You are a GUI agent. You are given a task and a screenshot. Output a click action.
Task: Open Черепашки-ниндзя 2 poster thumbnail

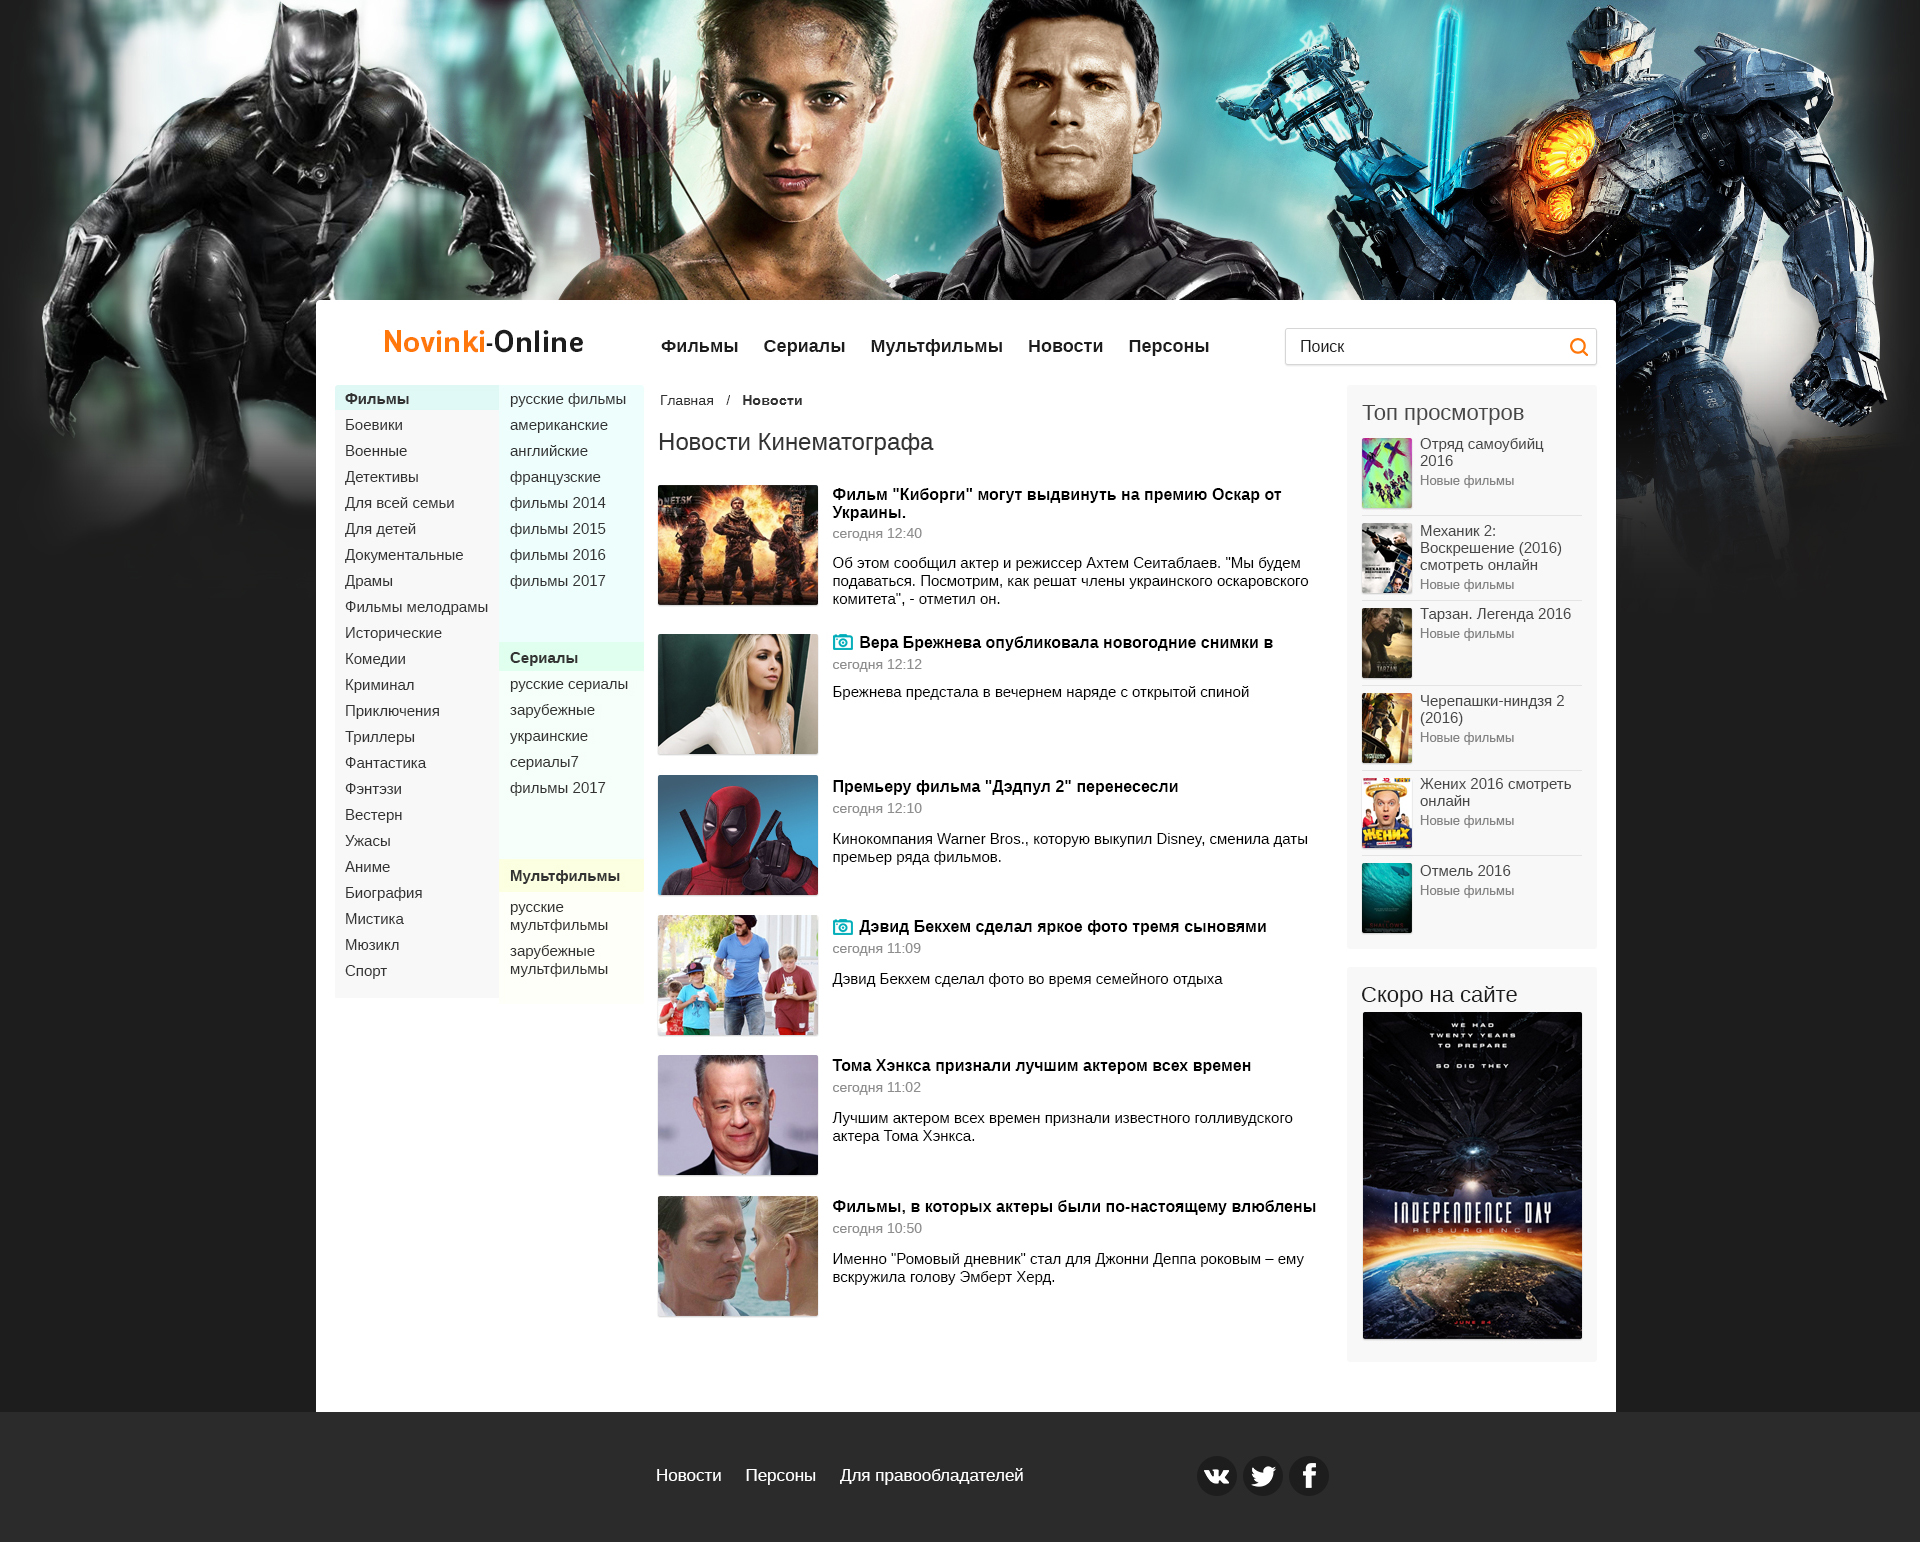1386,728
